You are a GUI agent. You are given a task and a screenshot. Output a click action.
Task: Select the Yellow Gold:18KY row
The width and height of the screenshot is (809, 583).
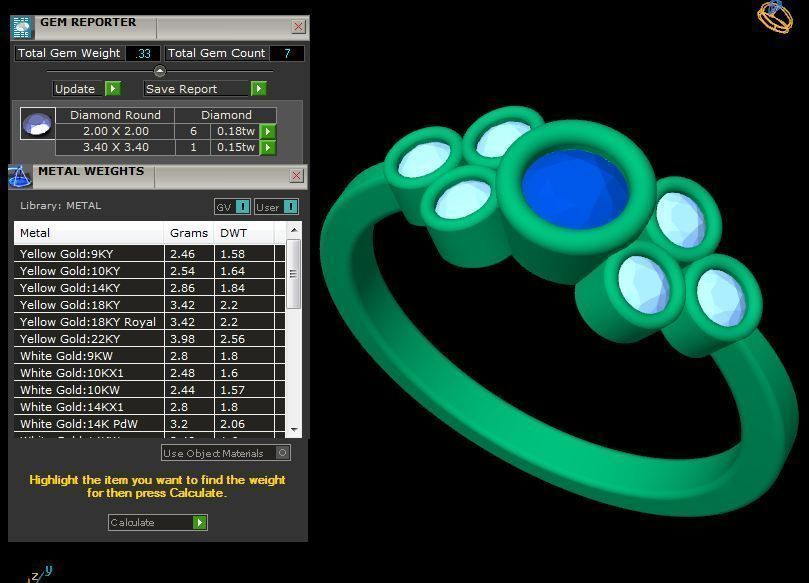150,305
